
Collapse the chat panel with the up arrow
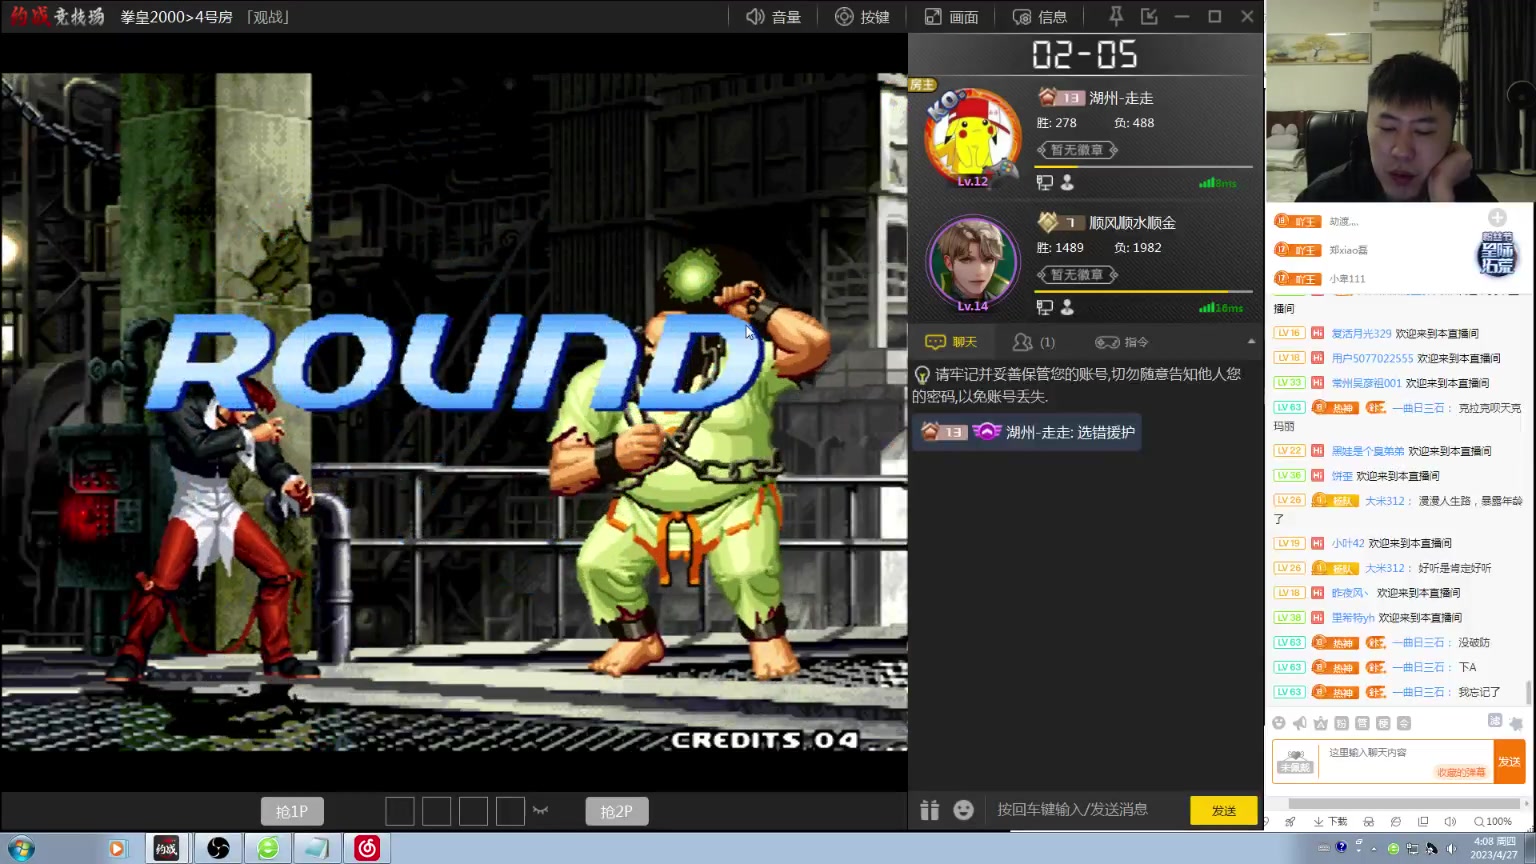coord(1251,342)
